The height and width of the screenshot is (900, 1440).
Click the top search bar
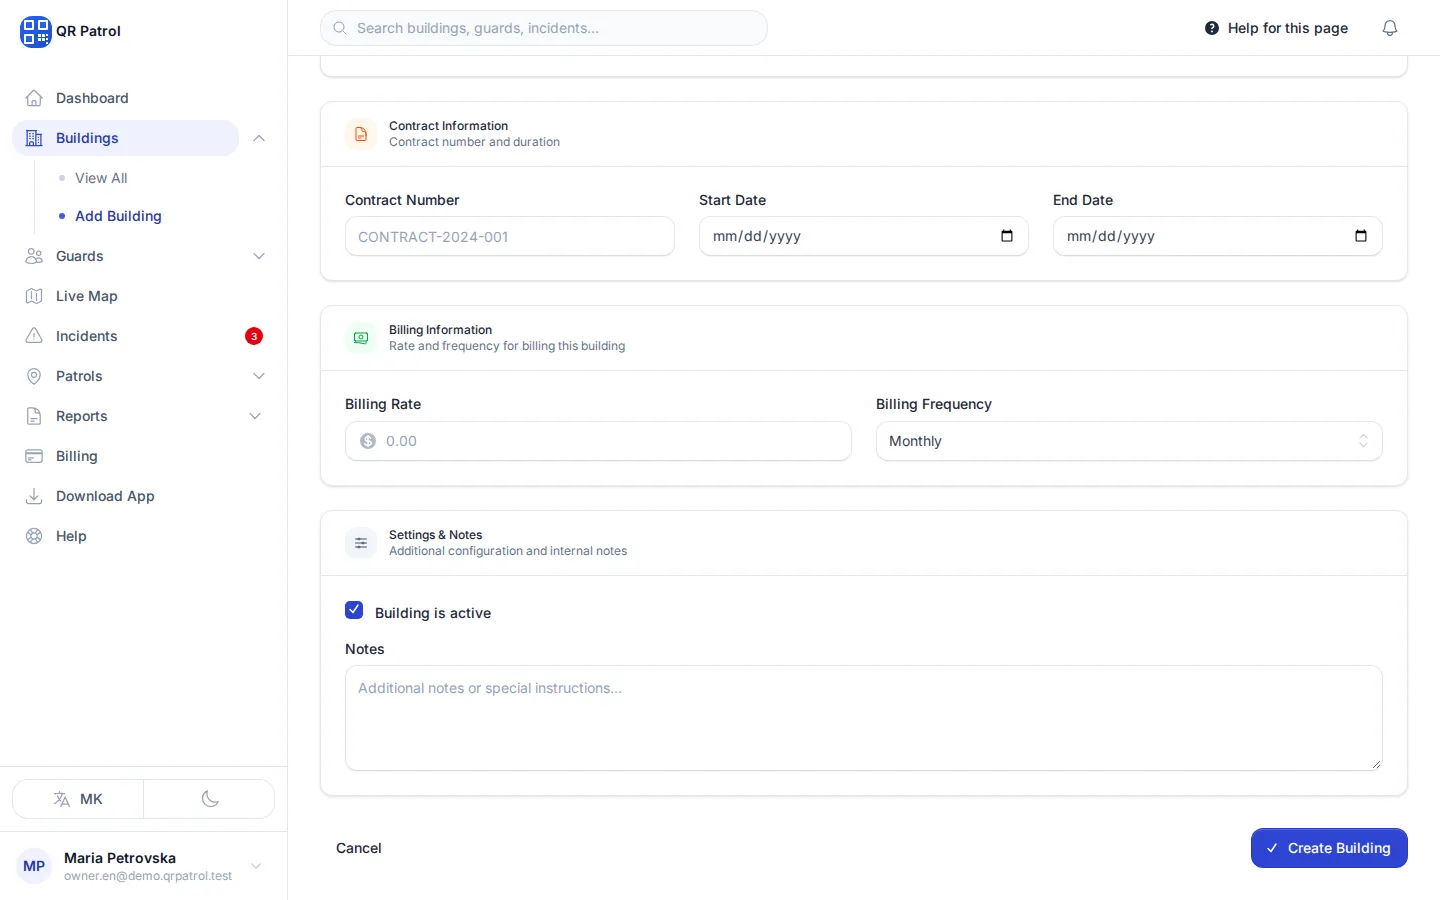[544, 28]
